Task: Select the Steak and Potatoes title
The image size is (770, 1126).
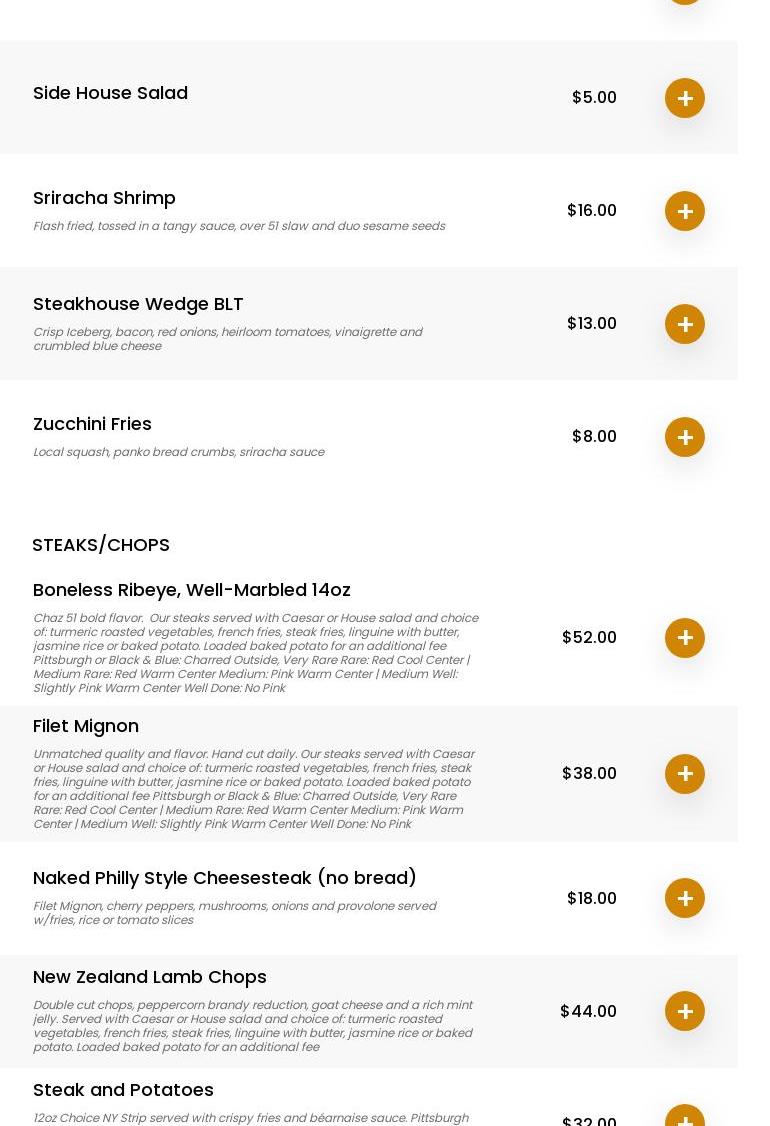Action: tap(123, 1089)
